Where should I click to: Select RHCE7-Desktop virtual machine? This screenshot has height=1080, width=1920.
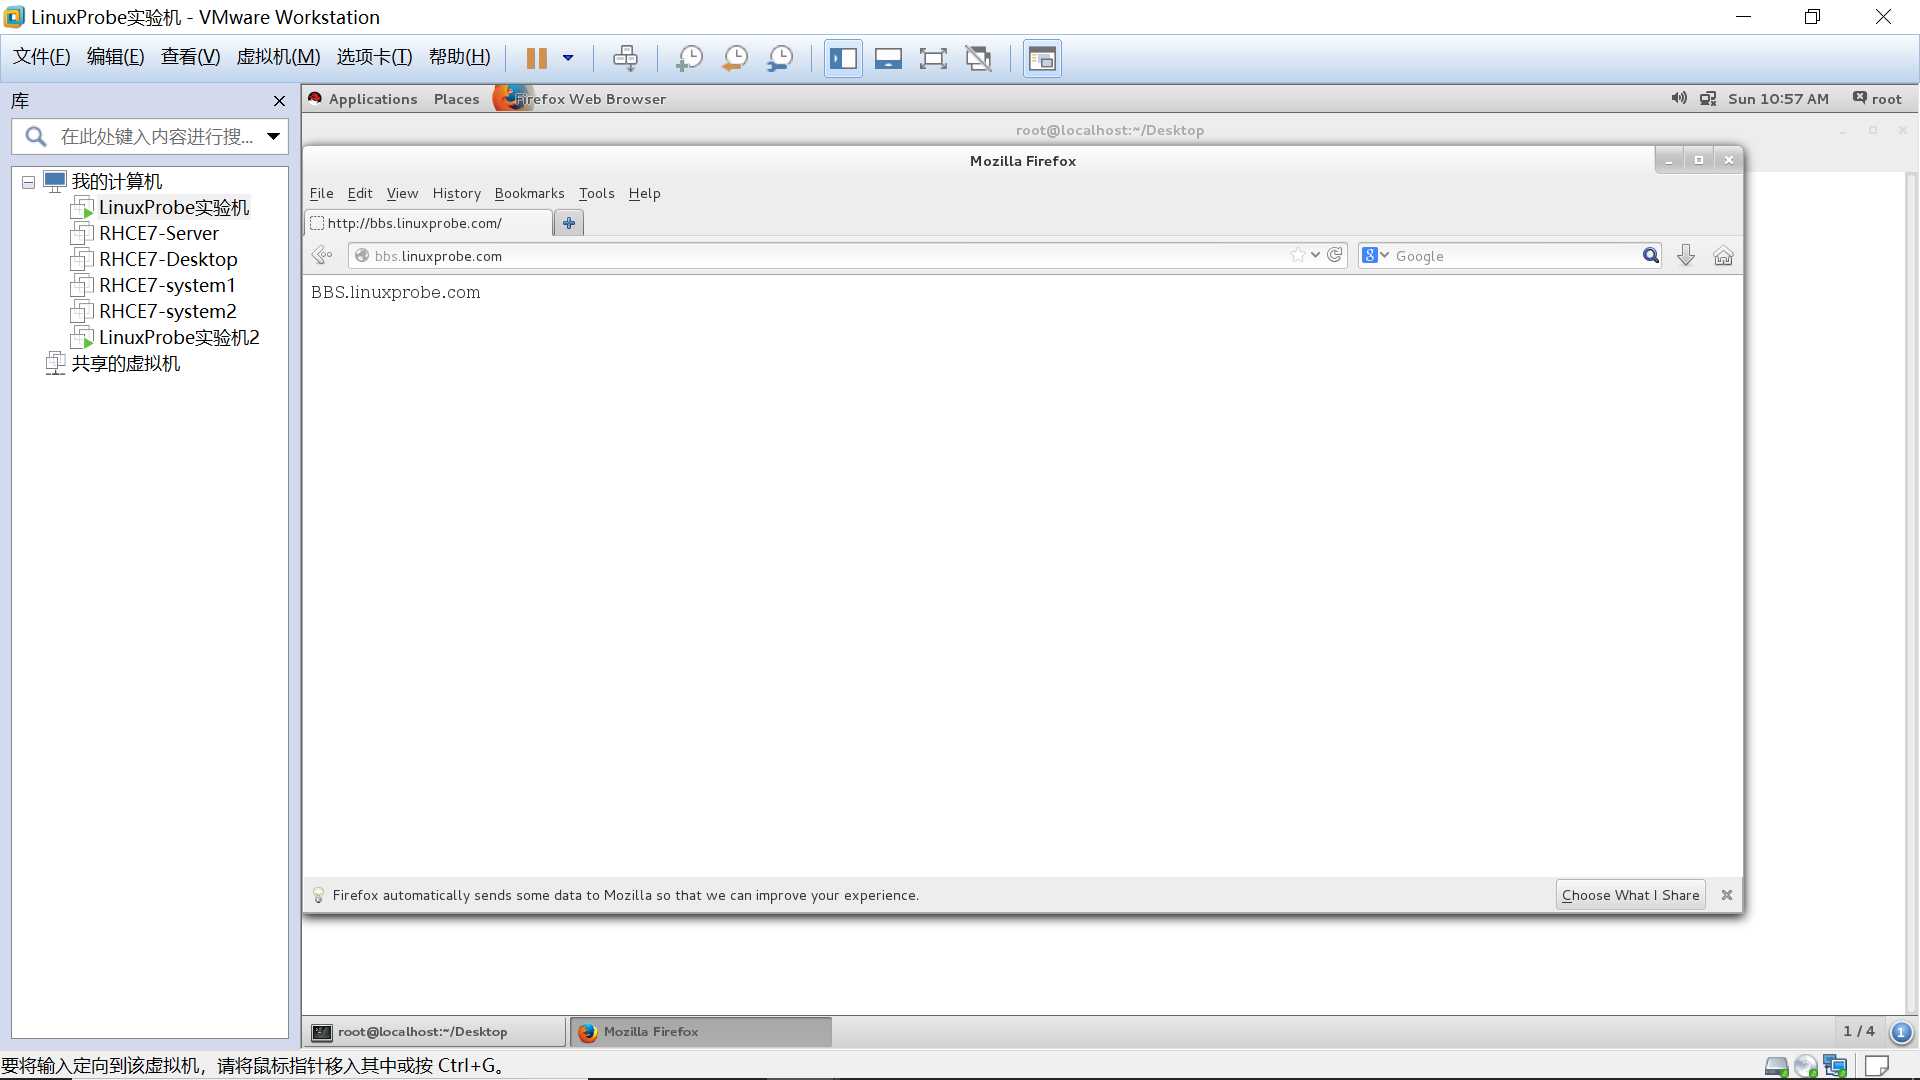coord(168,259)
